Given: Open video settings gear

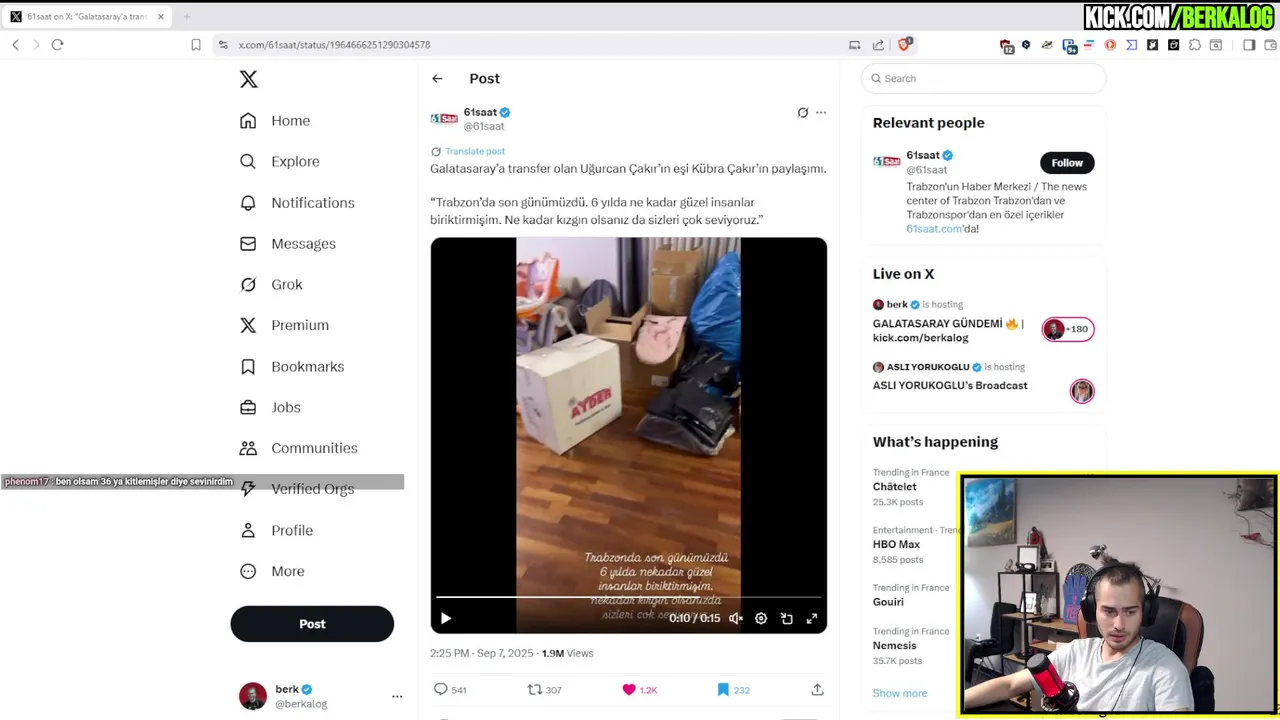Looking at the screenshot, I should point(761,619).
